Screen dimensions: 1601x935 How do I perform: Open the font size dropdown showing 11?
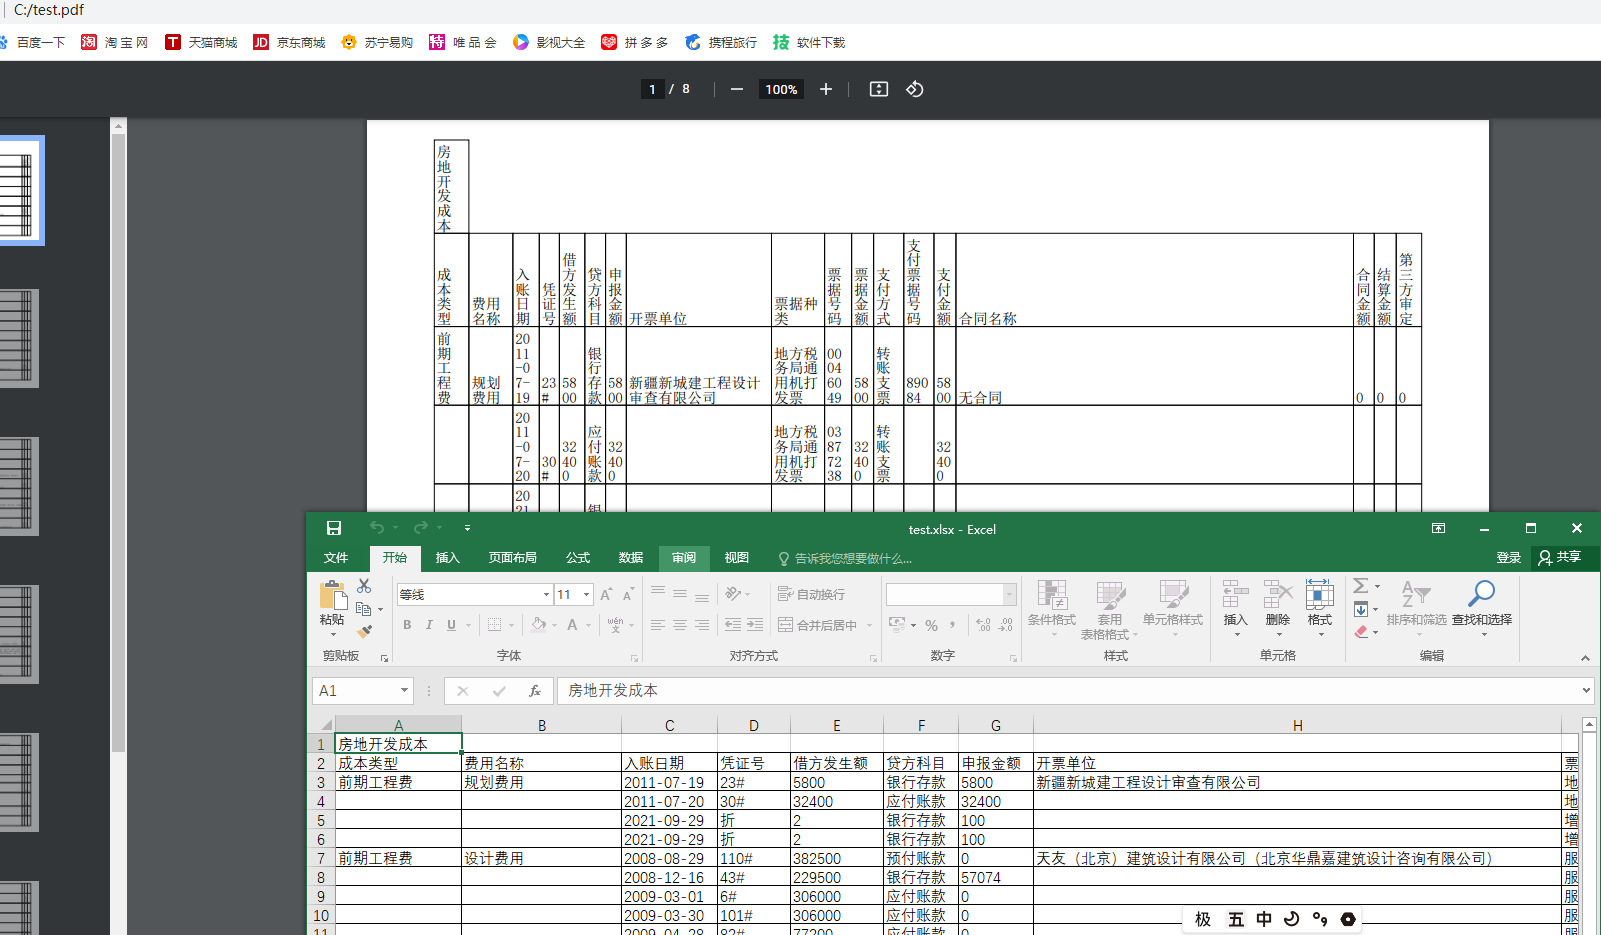[x=587, y=595]
